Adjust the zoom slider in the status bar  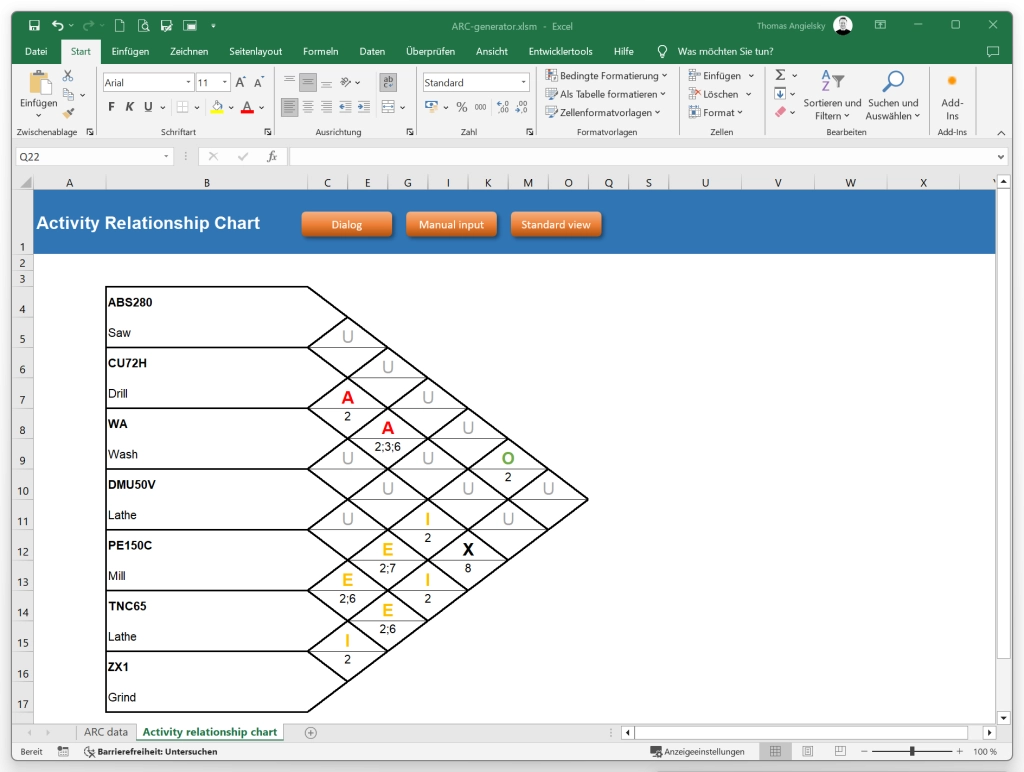click(x=911, y=751)
